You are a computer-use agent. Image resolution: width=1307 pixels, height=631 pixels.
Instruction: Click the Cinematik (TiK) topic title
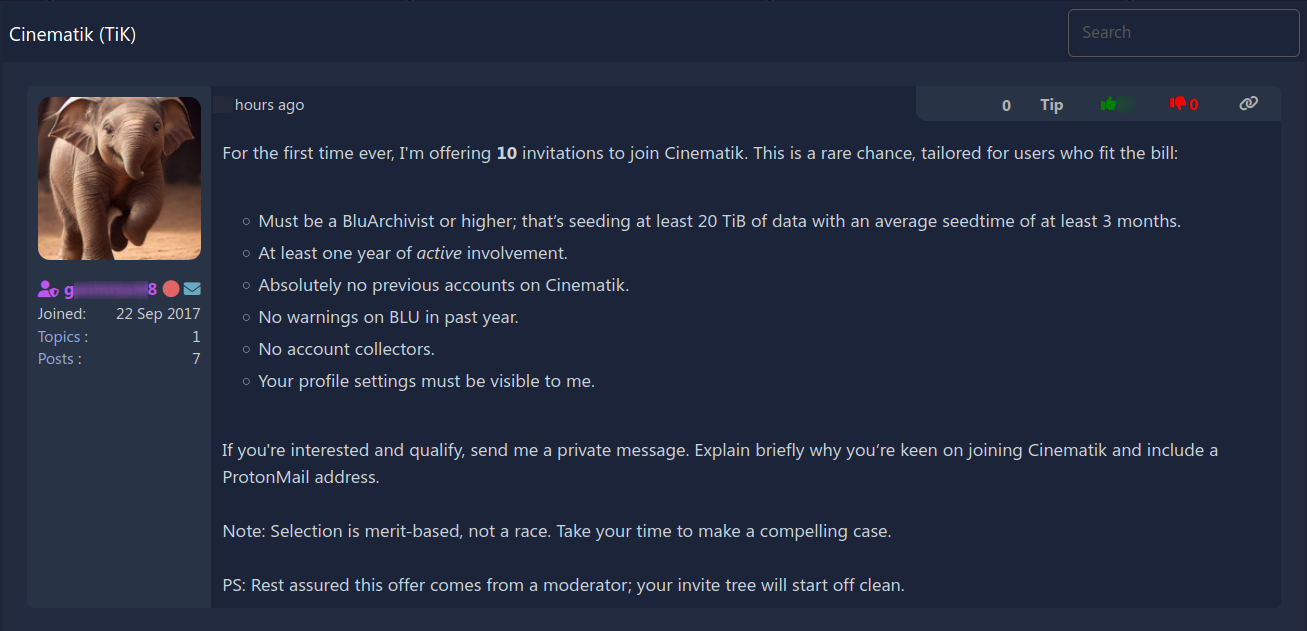73,34
